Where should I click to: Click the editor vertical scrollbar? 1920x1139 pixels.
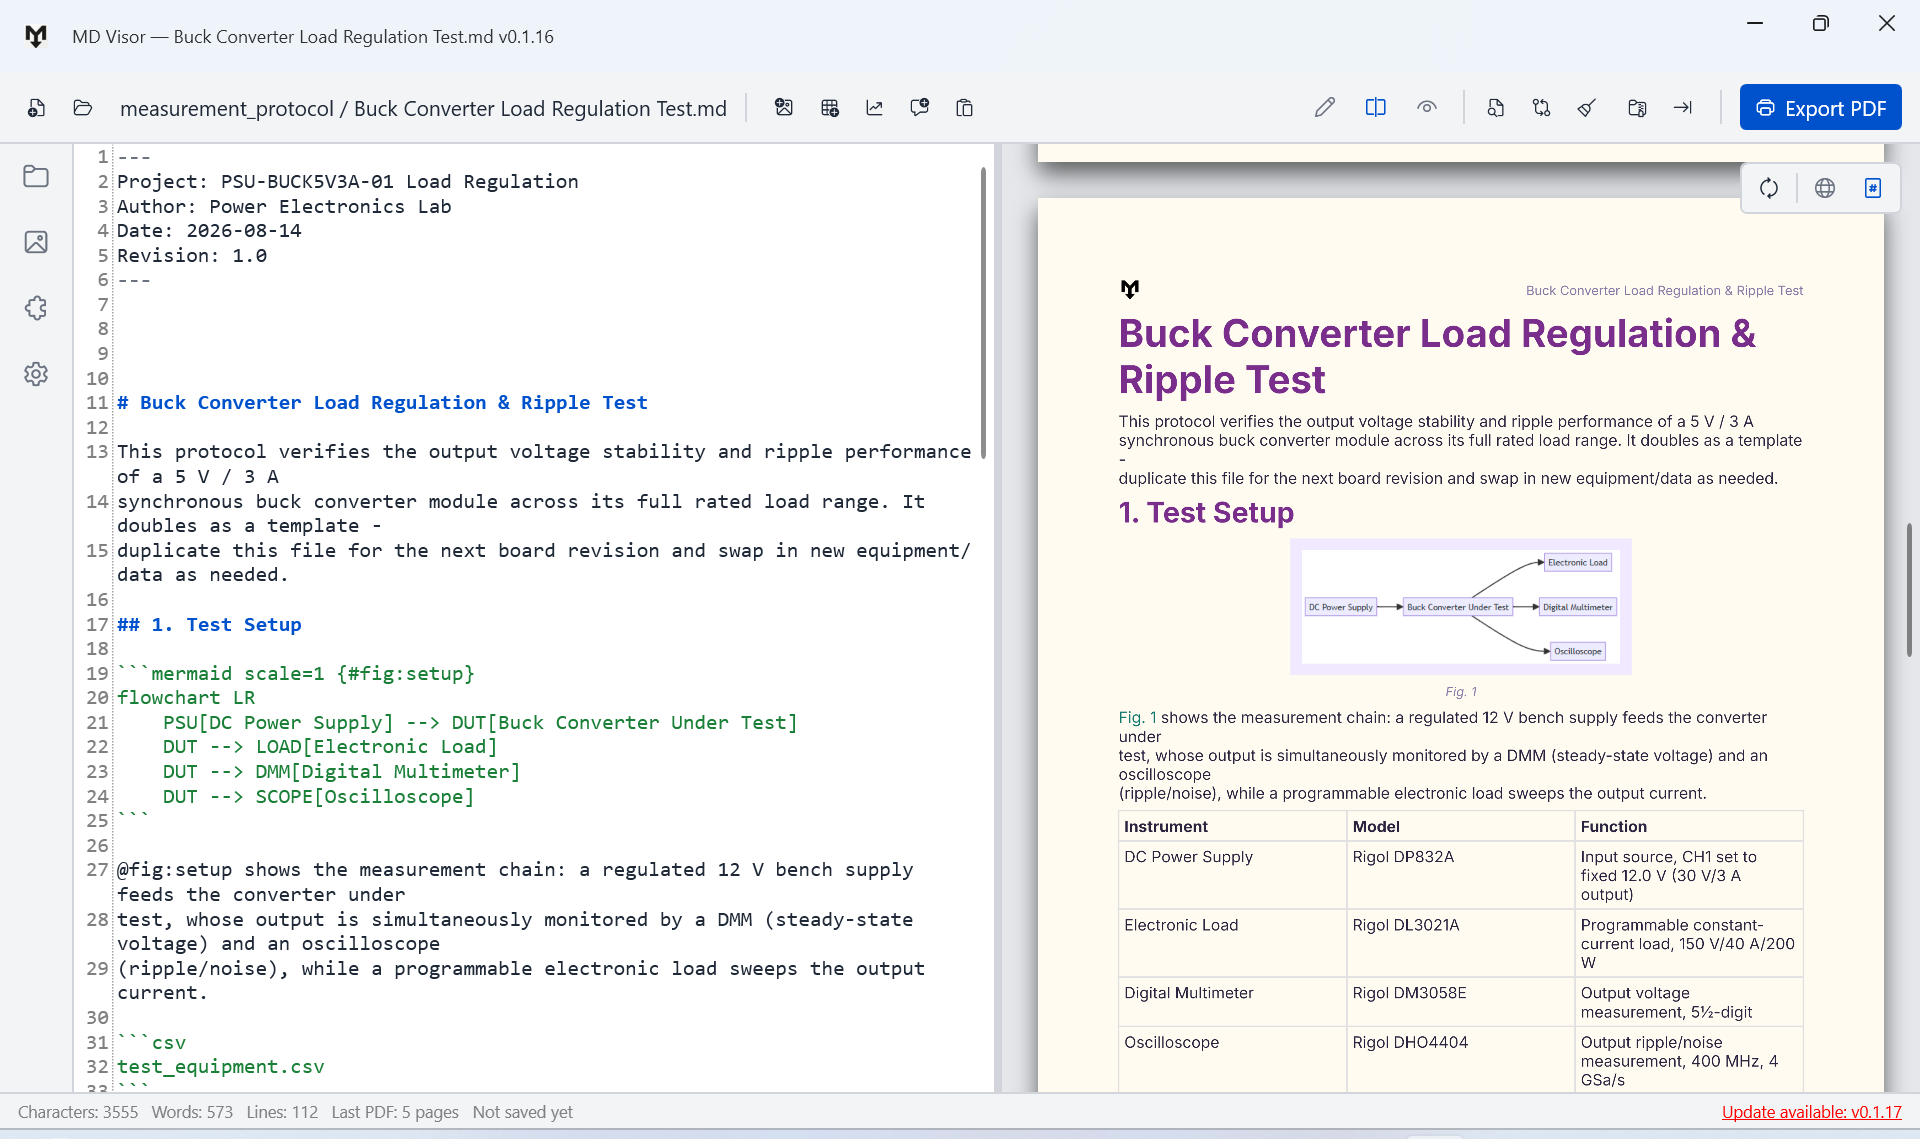point(983,312)
